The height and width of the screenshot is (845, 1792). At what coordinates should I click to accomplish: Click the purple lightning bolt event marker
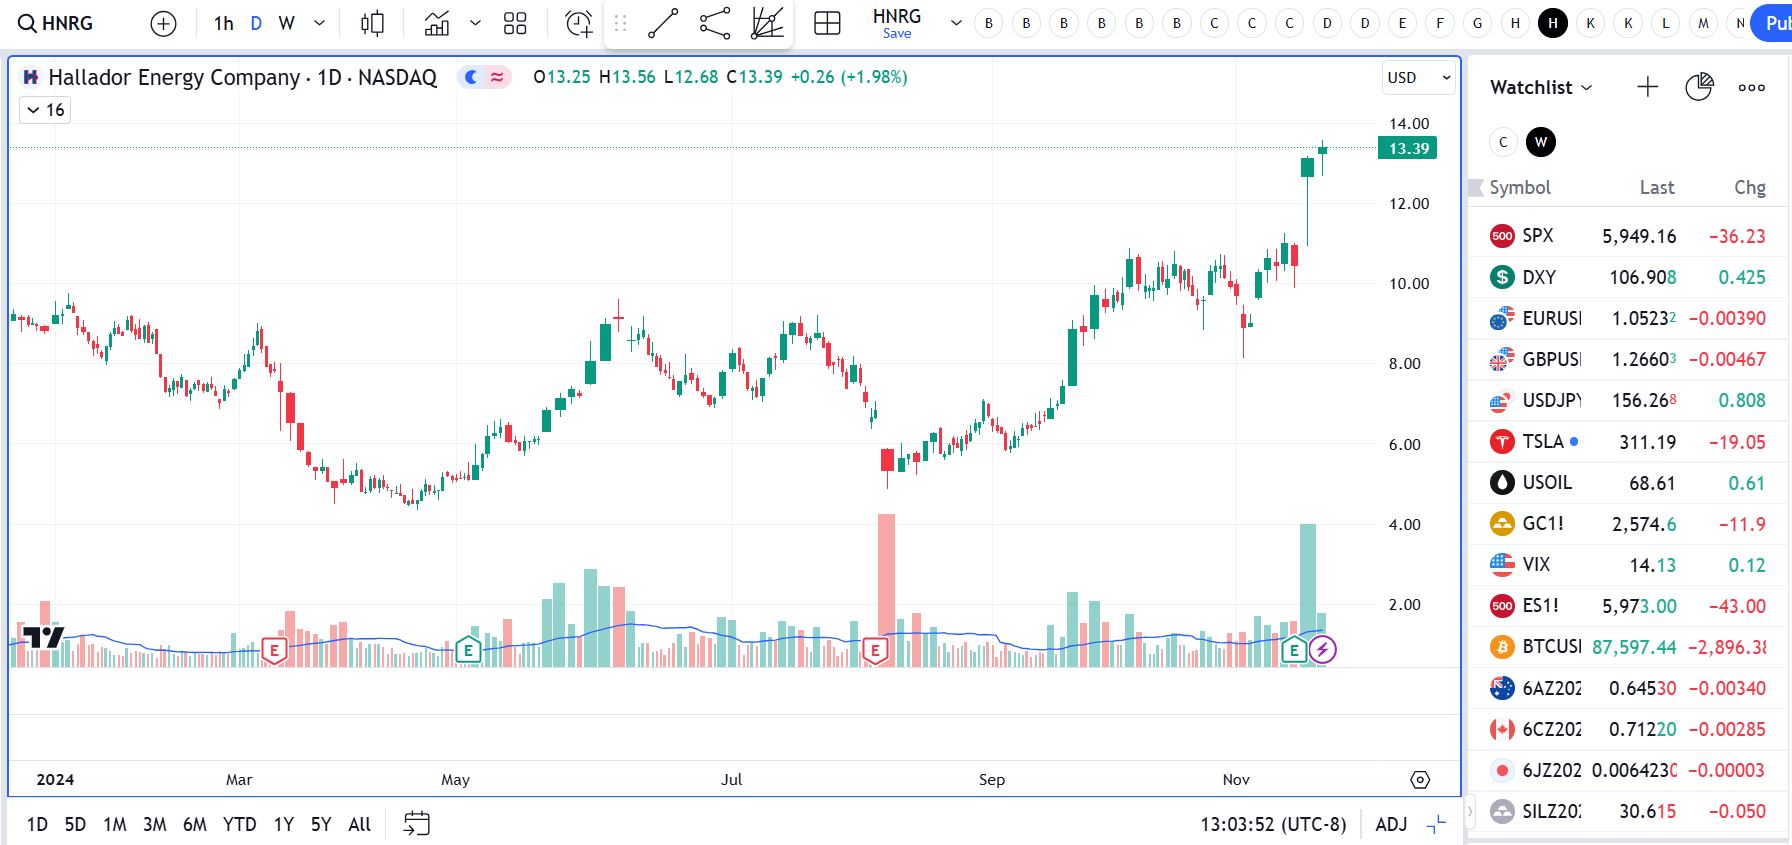pyautogui.click(x=1323, y=650)
